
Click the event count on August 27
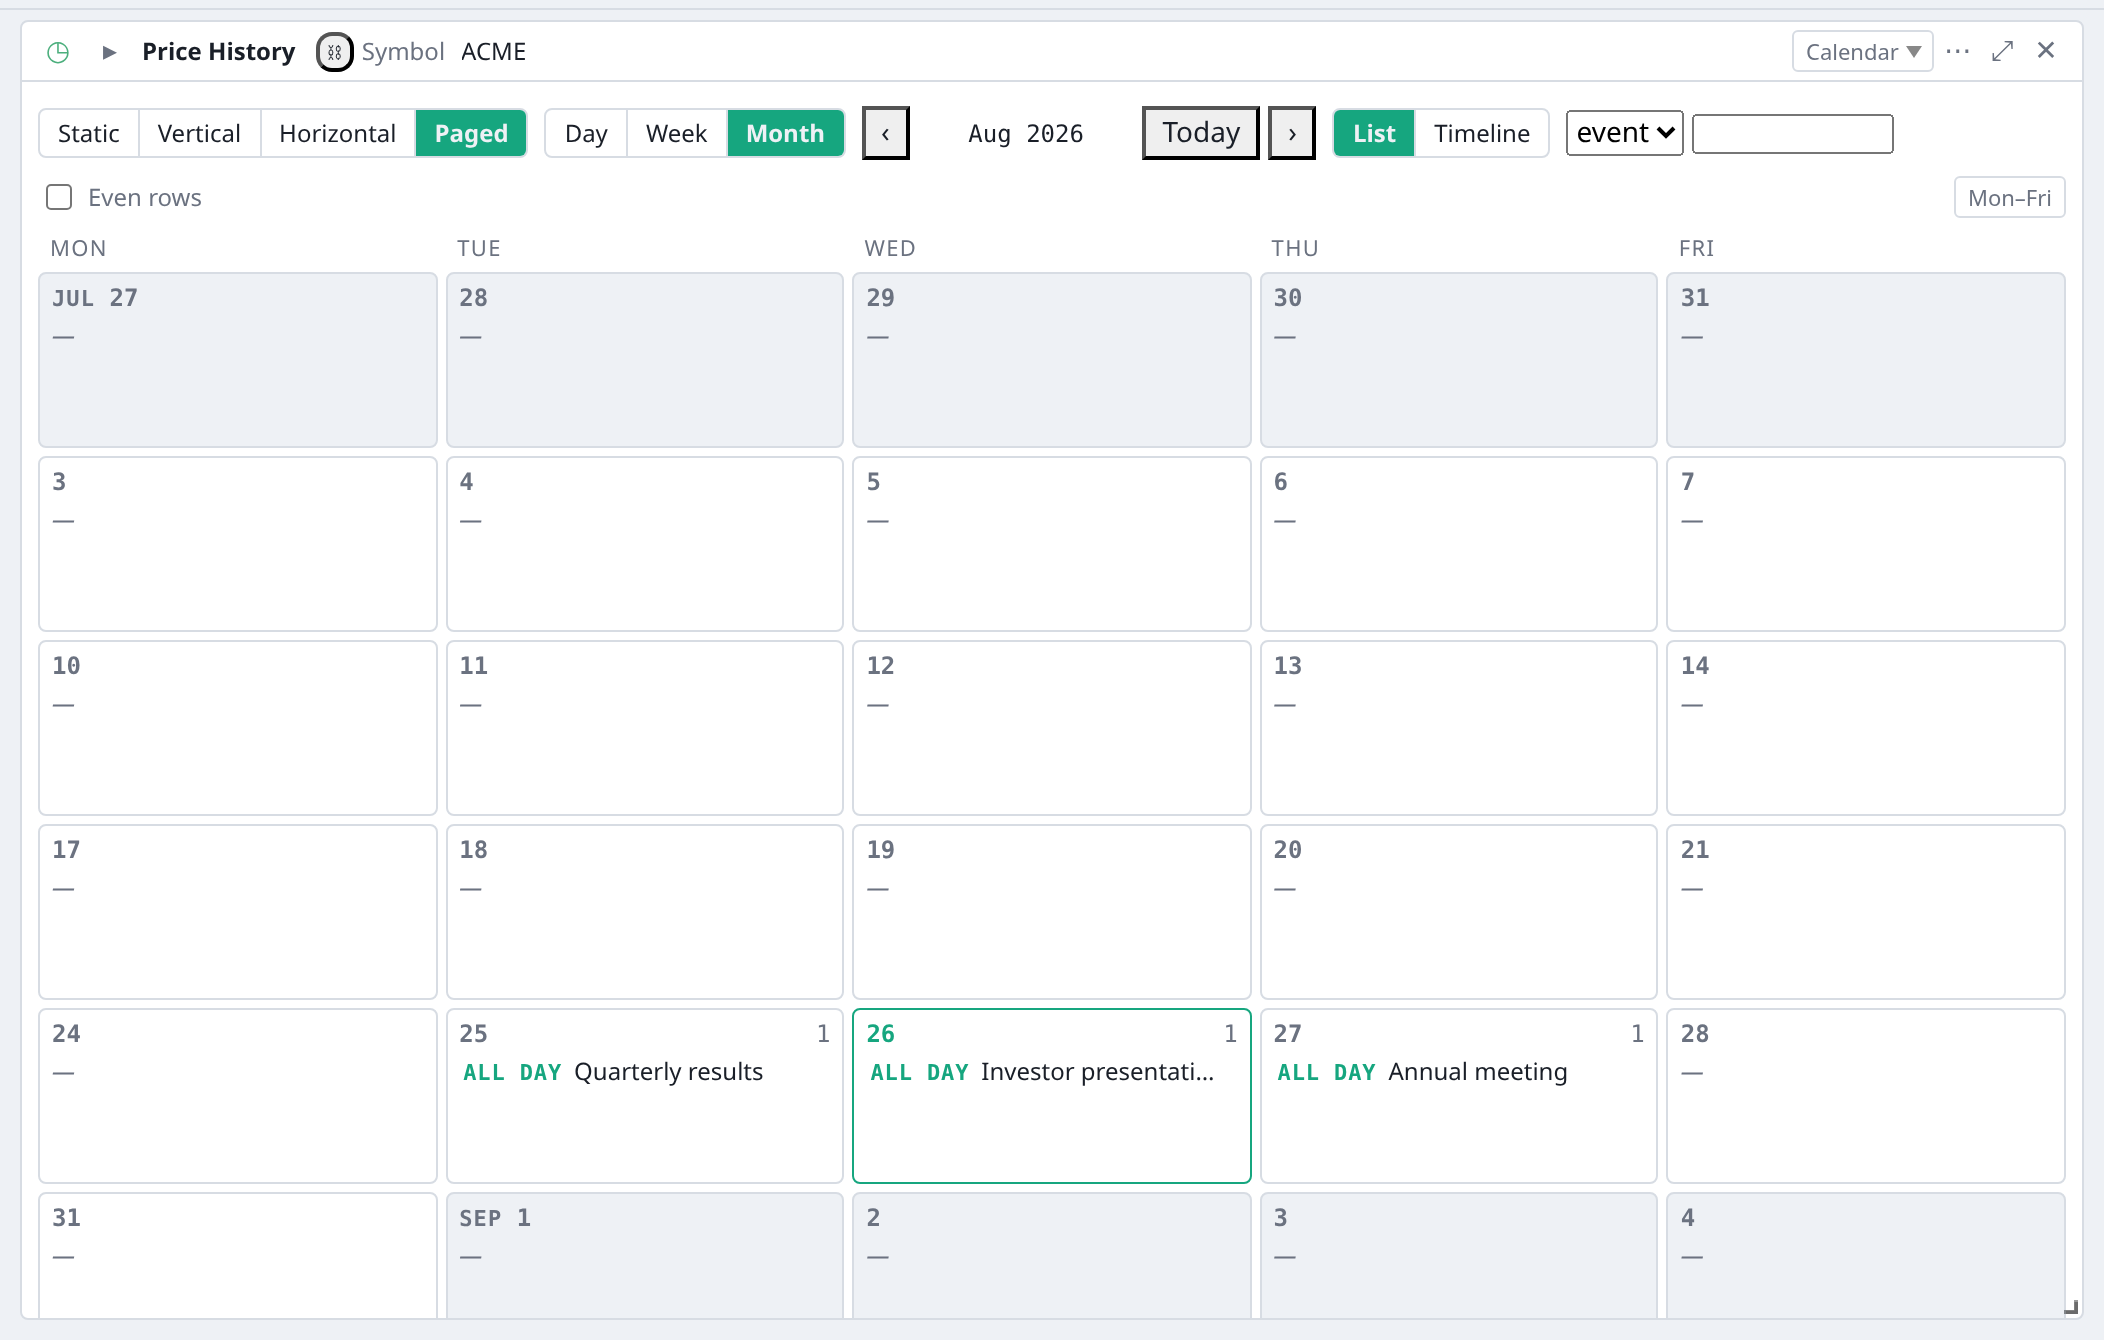1637,1034
